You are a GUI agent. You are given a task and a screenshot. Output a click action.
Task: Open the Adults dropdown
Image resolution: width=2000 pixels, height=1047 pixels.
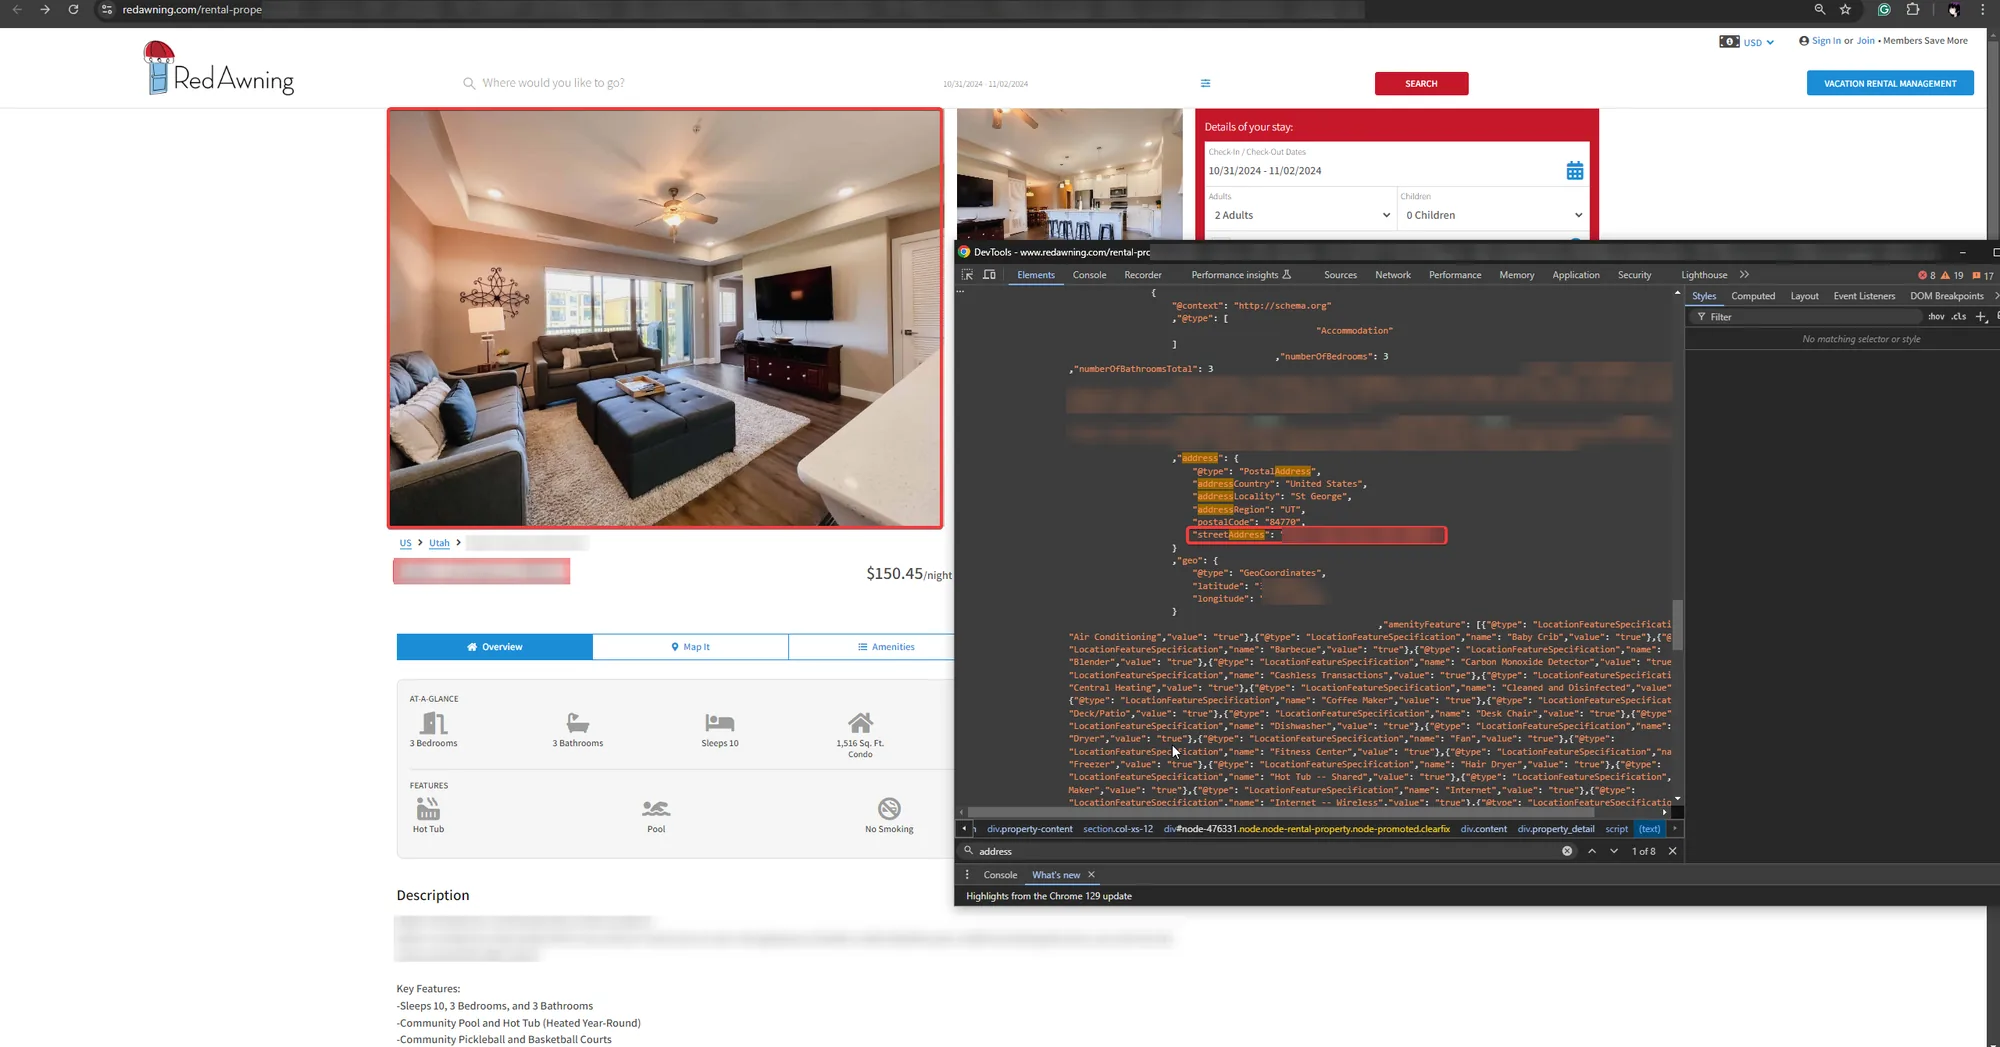click(x=1300, y=215)
